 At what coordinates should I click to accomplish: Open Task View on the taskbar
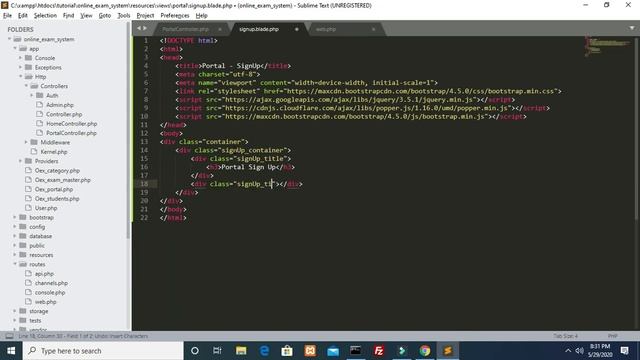pyautogui.click(x=217, y=351)
